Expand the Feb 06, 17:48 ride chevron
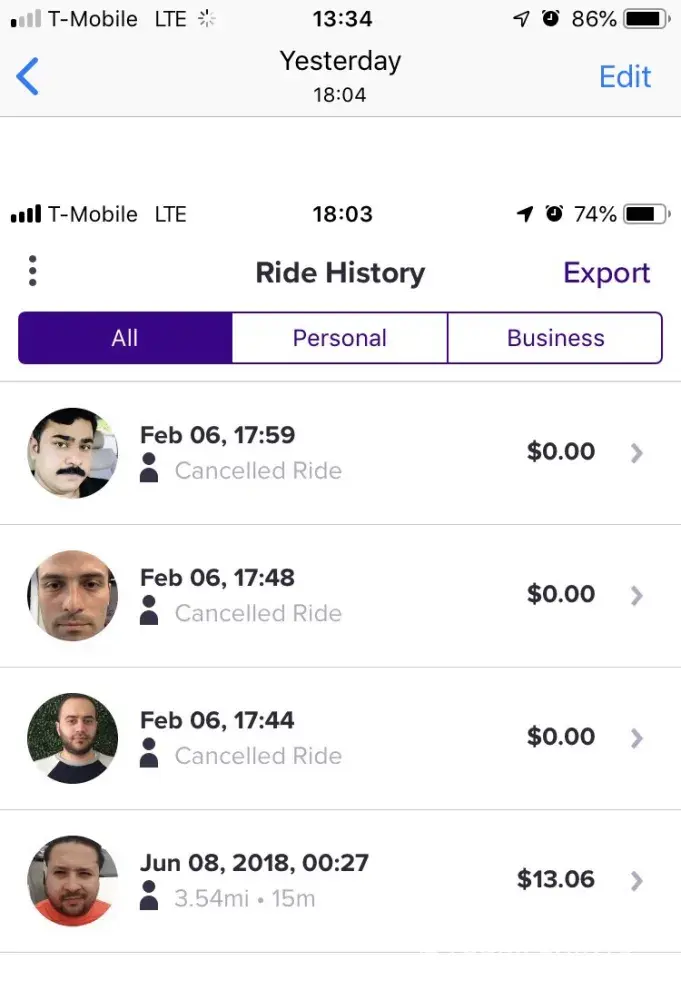This screenshot has height=1000, width=681. point(637,596)
